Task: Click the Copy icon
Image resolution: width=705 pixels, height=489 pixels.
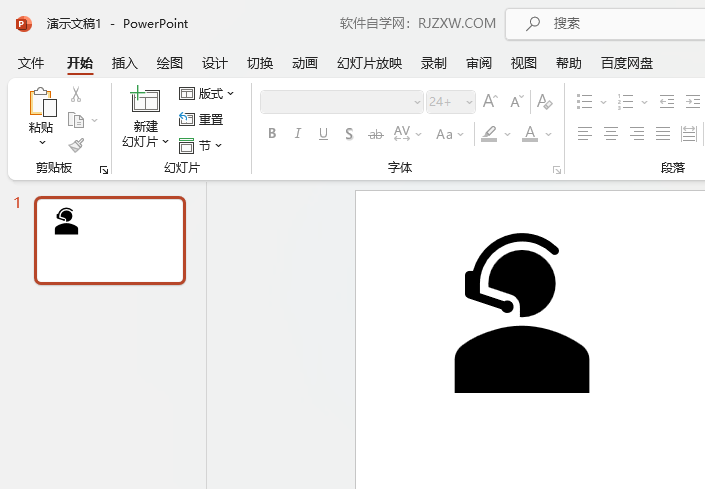Action: (76, 120)
